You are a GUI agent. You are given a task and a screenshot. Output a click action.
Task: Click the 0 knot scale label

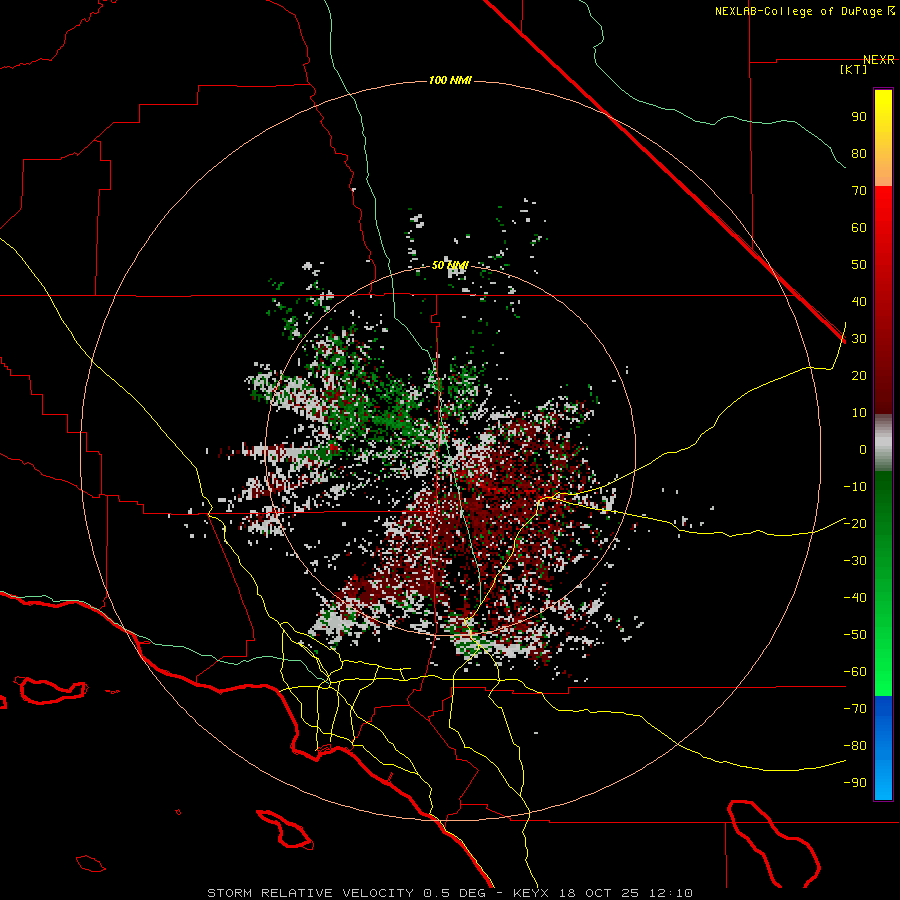[863, 449]
